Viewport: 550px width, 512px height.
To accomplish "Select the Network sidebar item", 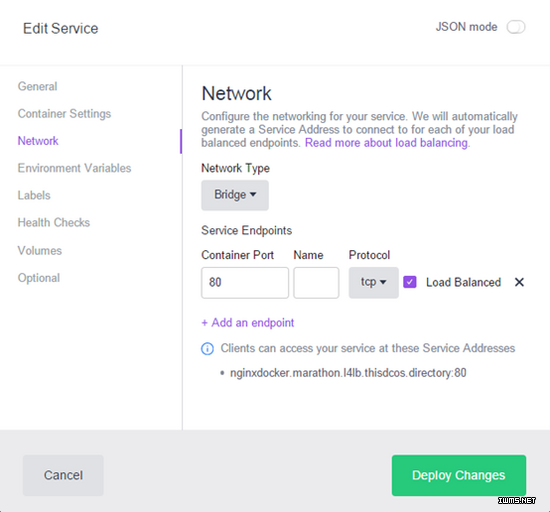I will pos(38,141).
